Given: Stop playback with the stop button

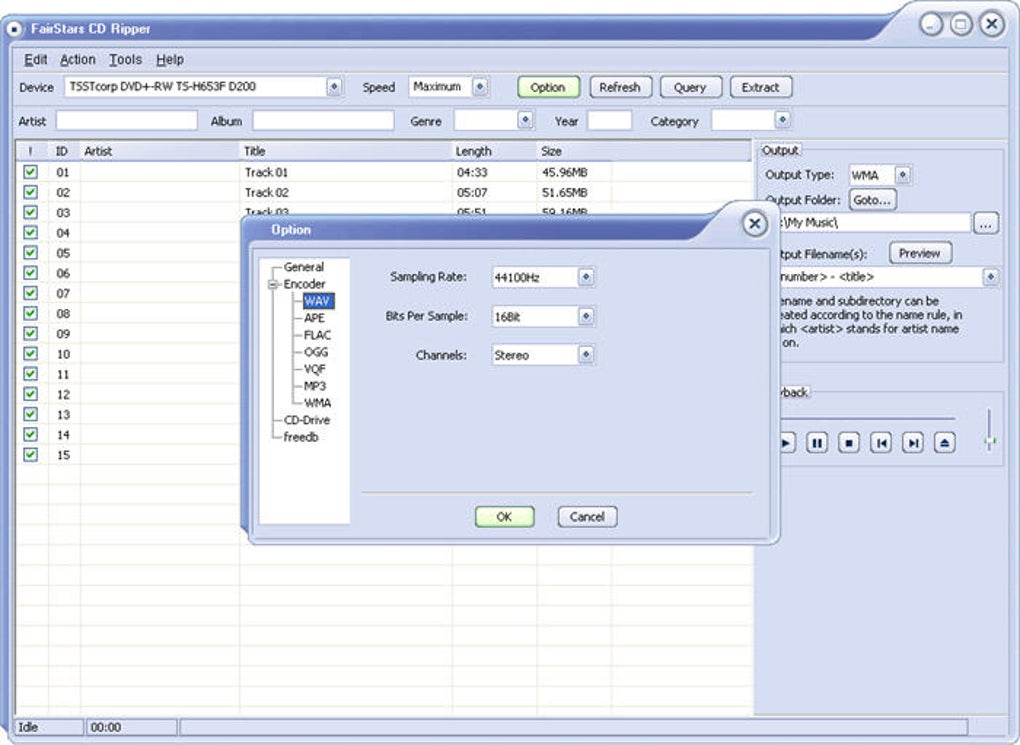Looking at the screenshot, I should pos(849,443).
